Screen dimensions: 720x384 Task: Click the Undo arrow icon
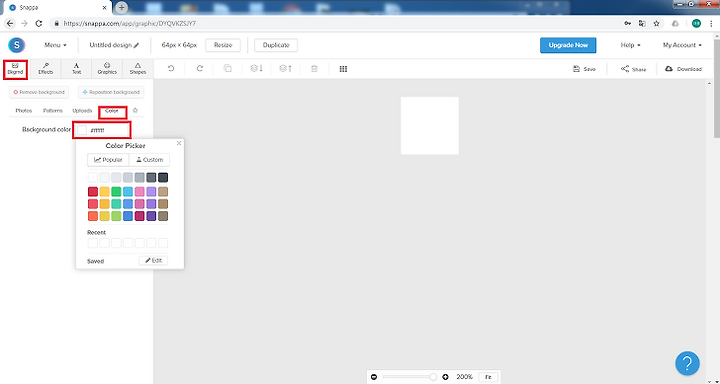[171, 69]
